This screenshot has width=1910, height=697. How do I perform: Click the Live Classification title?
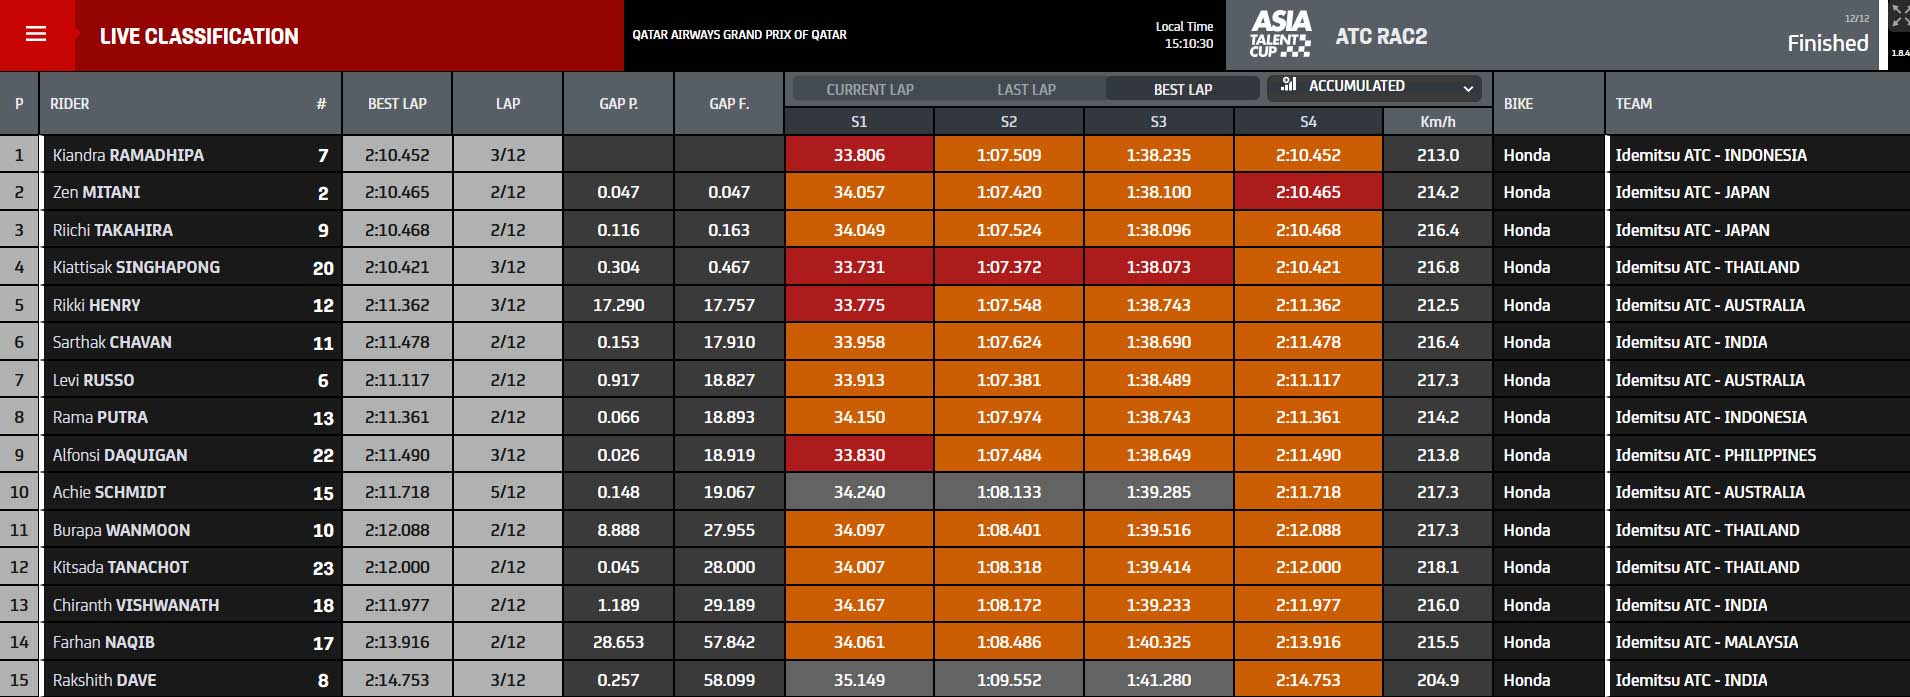(x=199, y=36)
